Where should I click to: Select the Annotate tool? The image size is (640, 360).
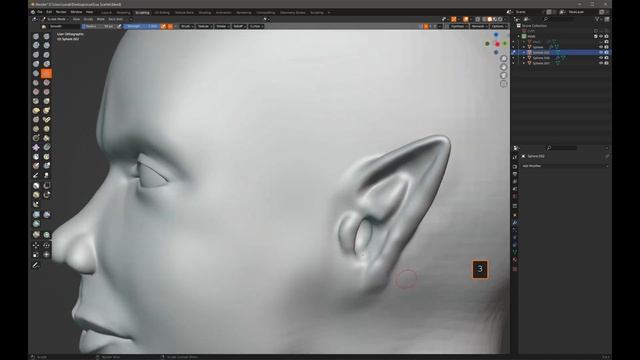36,265
